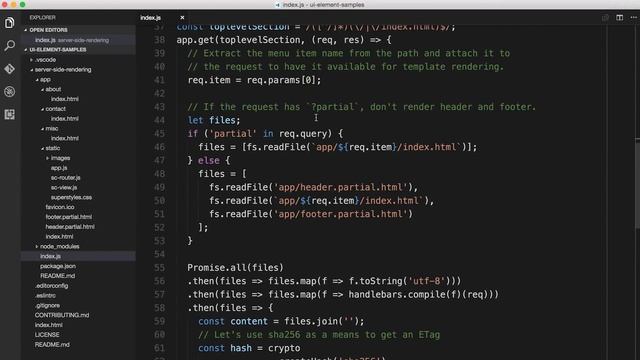Open the editor More Actions ellipsis
The height and width of the screenshot is (360, 640).
tap(633, 18)
